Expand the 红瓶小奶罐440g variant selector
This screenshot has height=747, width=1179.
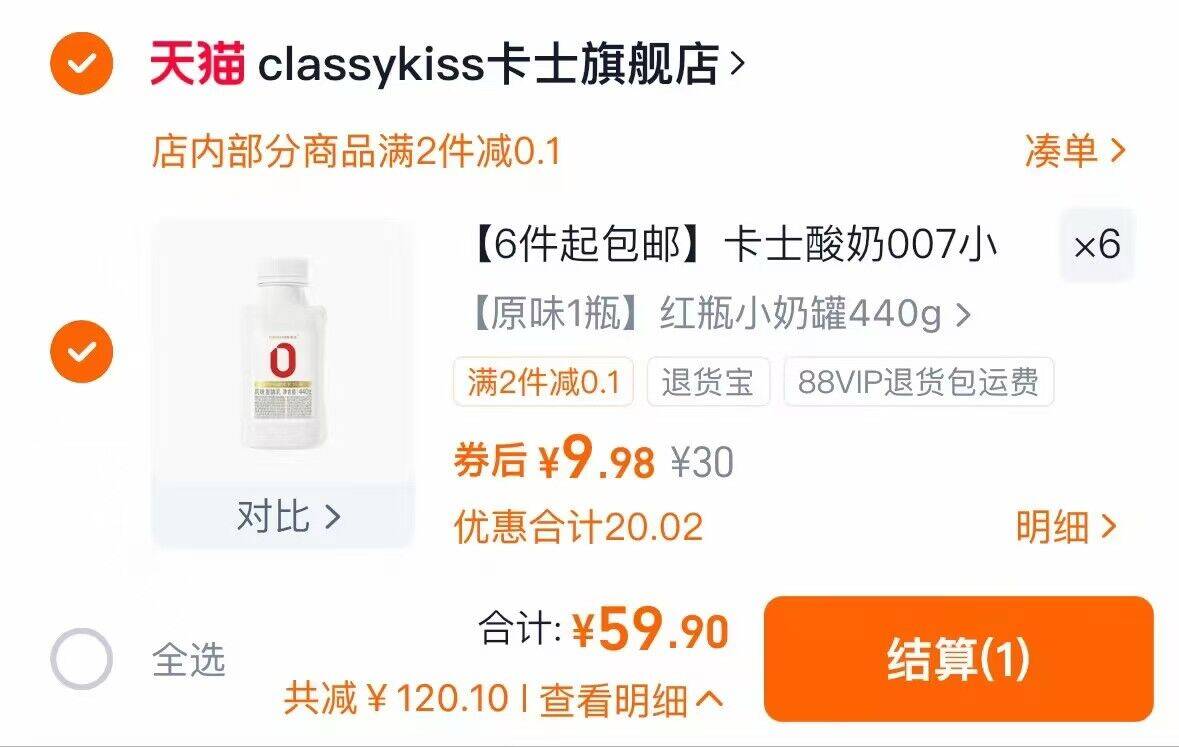722,314
